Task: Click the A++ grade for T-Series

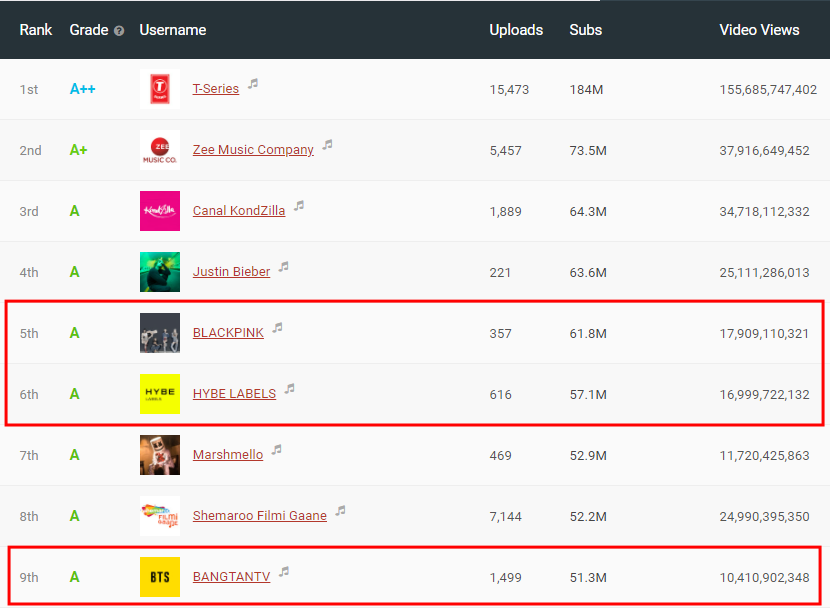Action: pyautogui.click(x=83, y=89)
